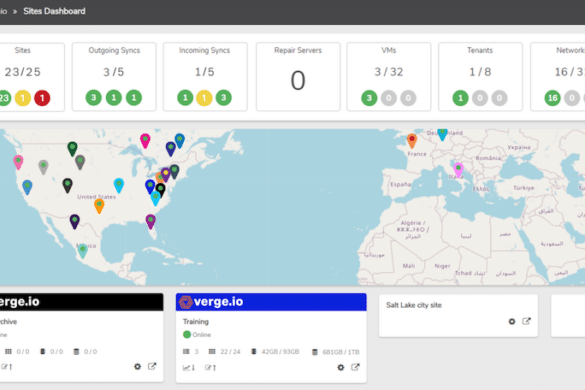Select the orange map pin over France
The image size is (585, 390).
tap(412, 141)
